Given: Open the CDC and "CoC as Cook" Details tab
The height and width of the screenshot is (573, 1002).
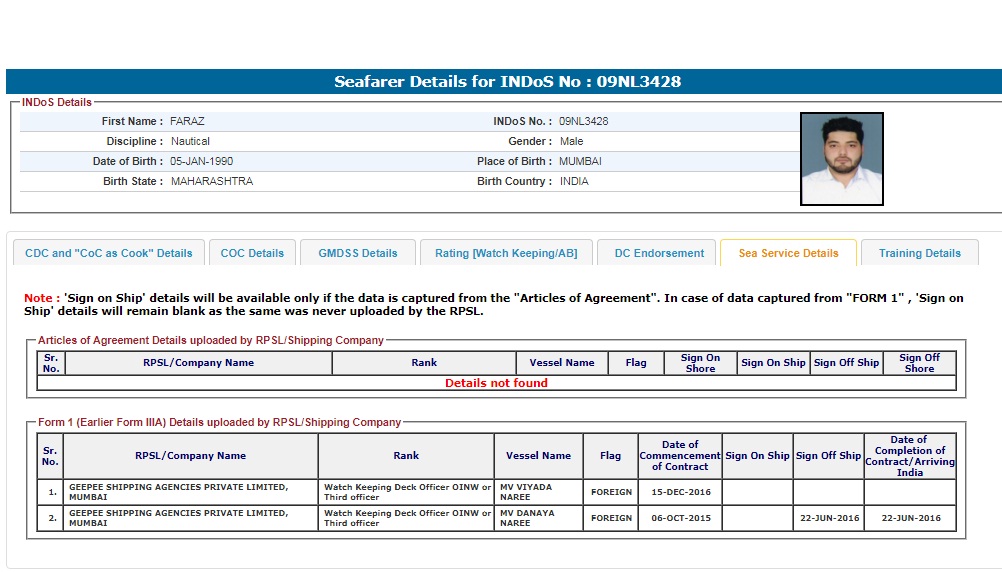Looking at the screenshot, I should (x=108, y=253).
